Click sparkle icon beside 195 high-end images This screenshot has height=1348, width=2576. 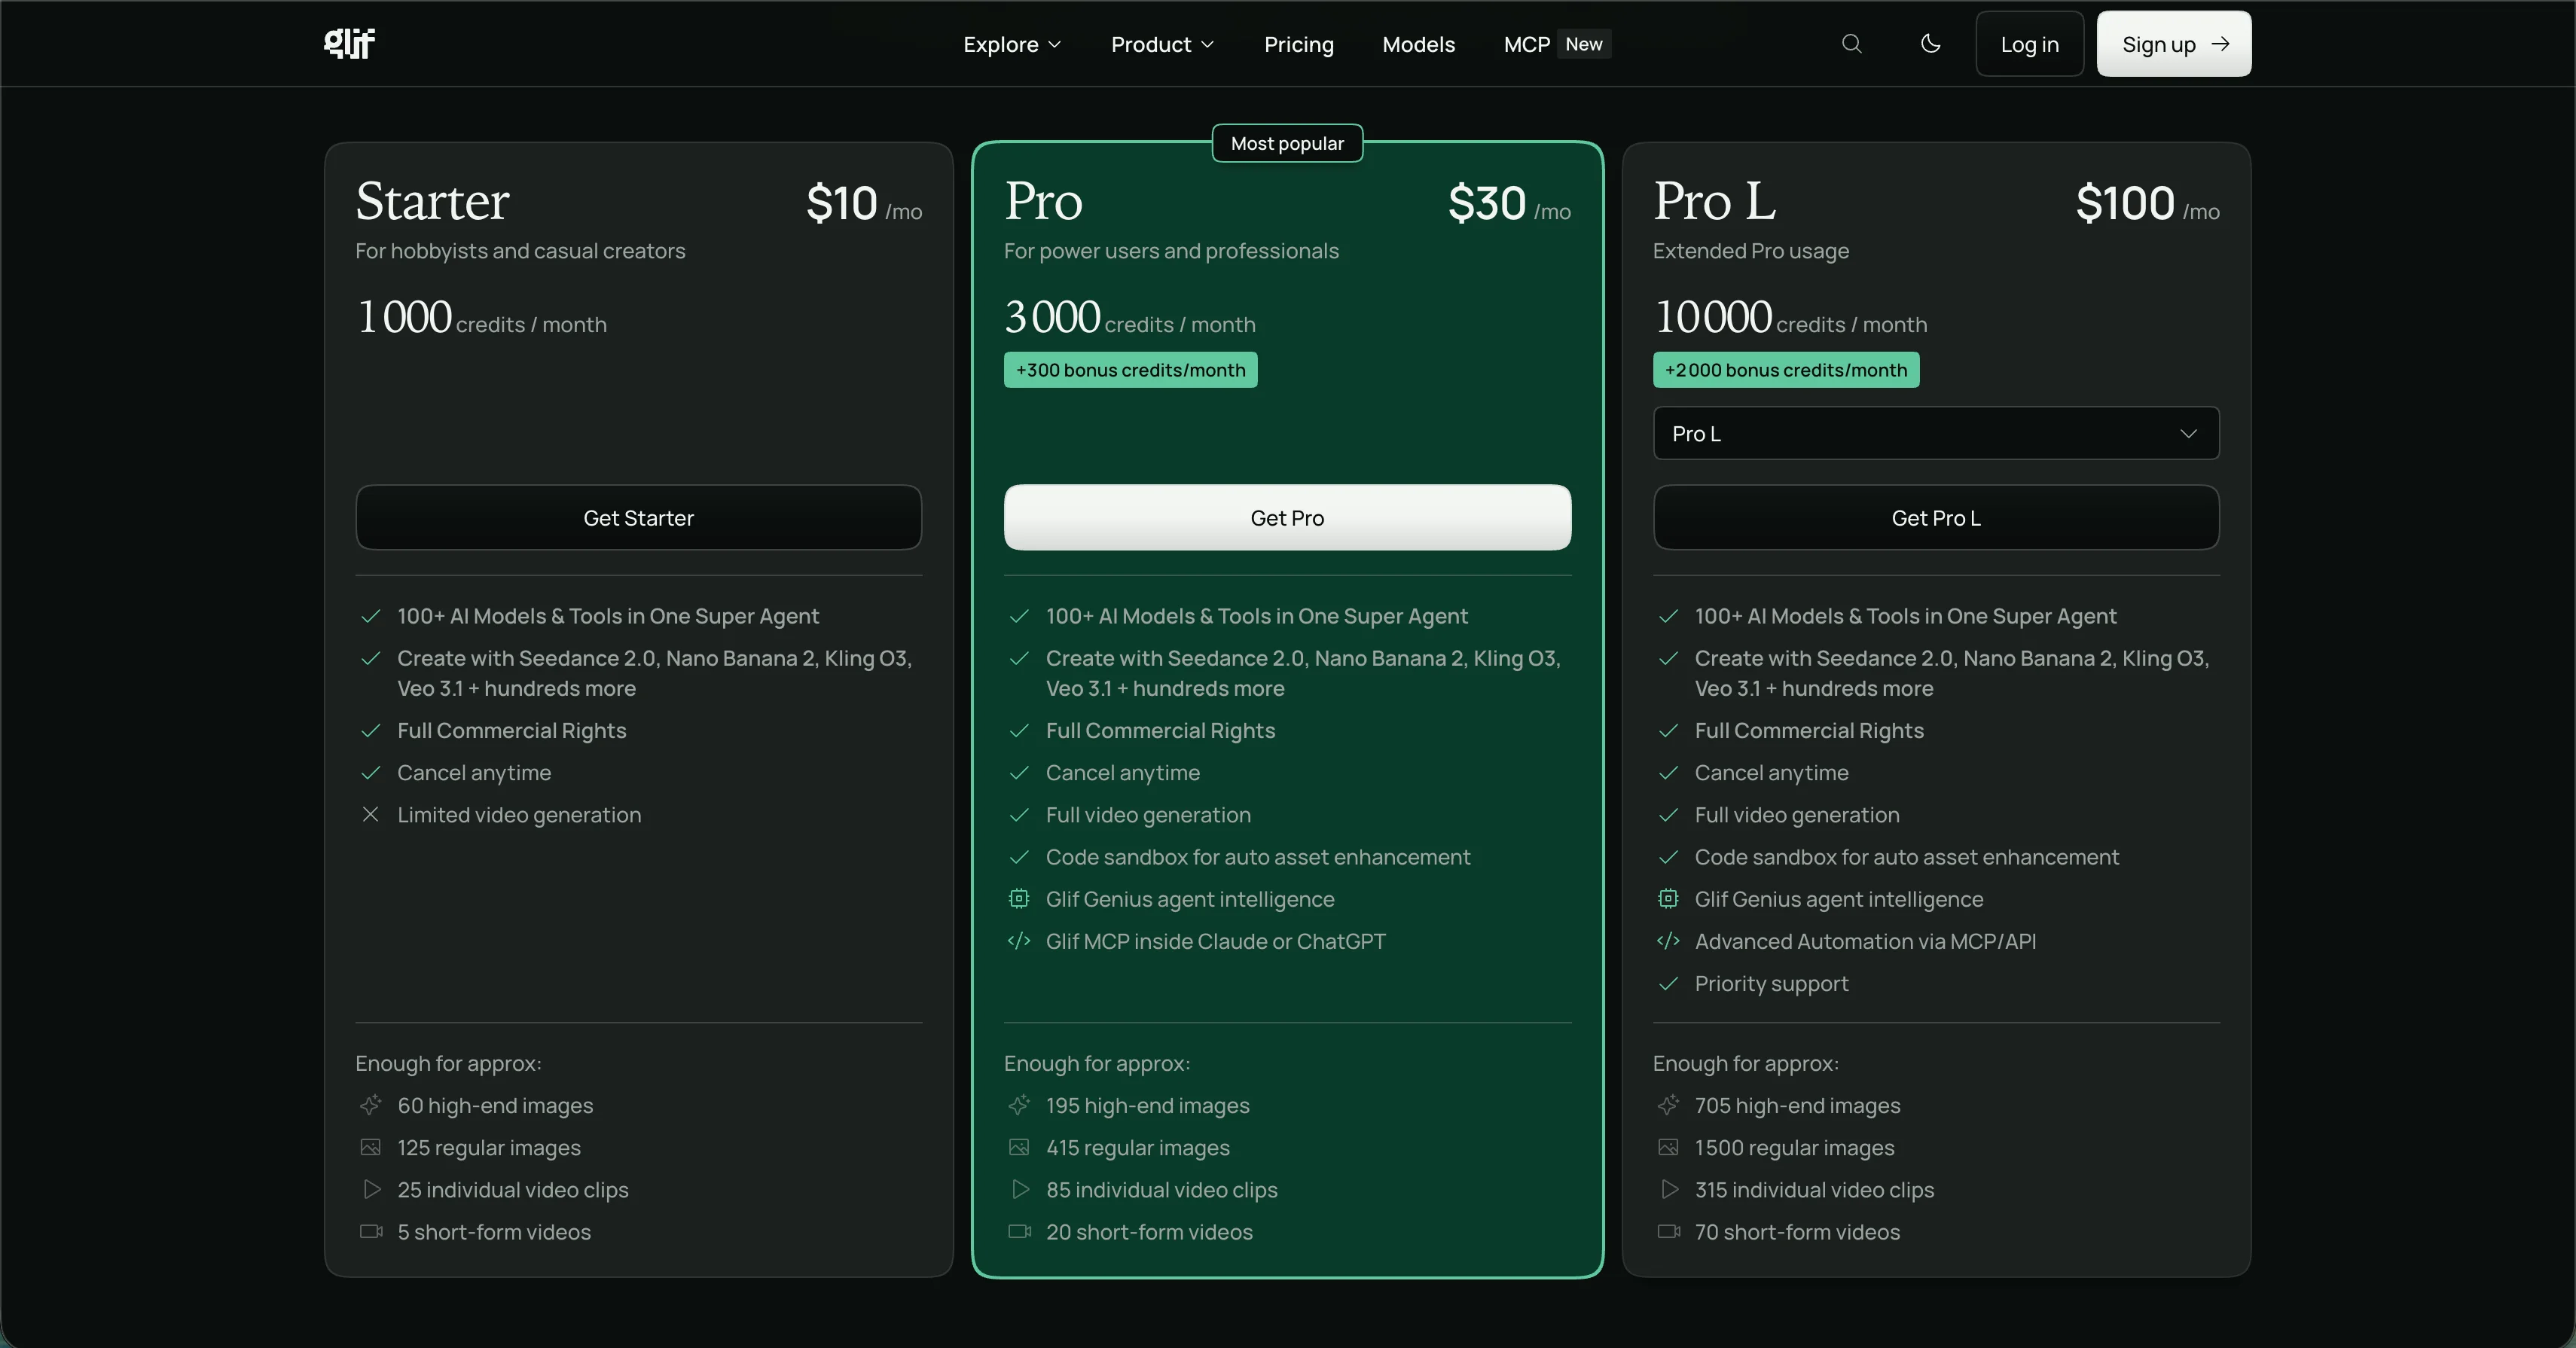[x=1019, y=1105]
